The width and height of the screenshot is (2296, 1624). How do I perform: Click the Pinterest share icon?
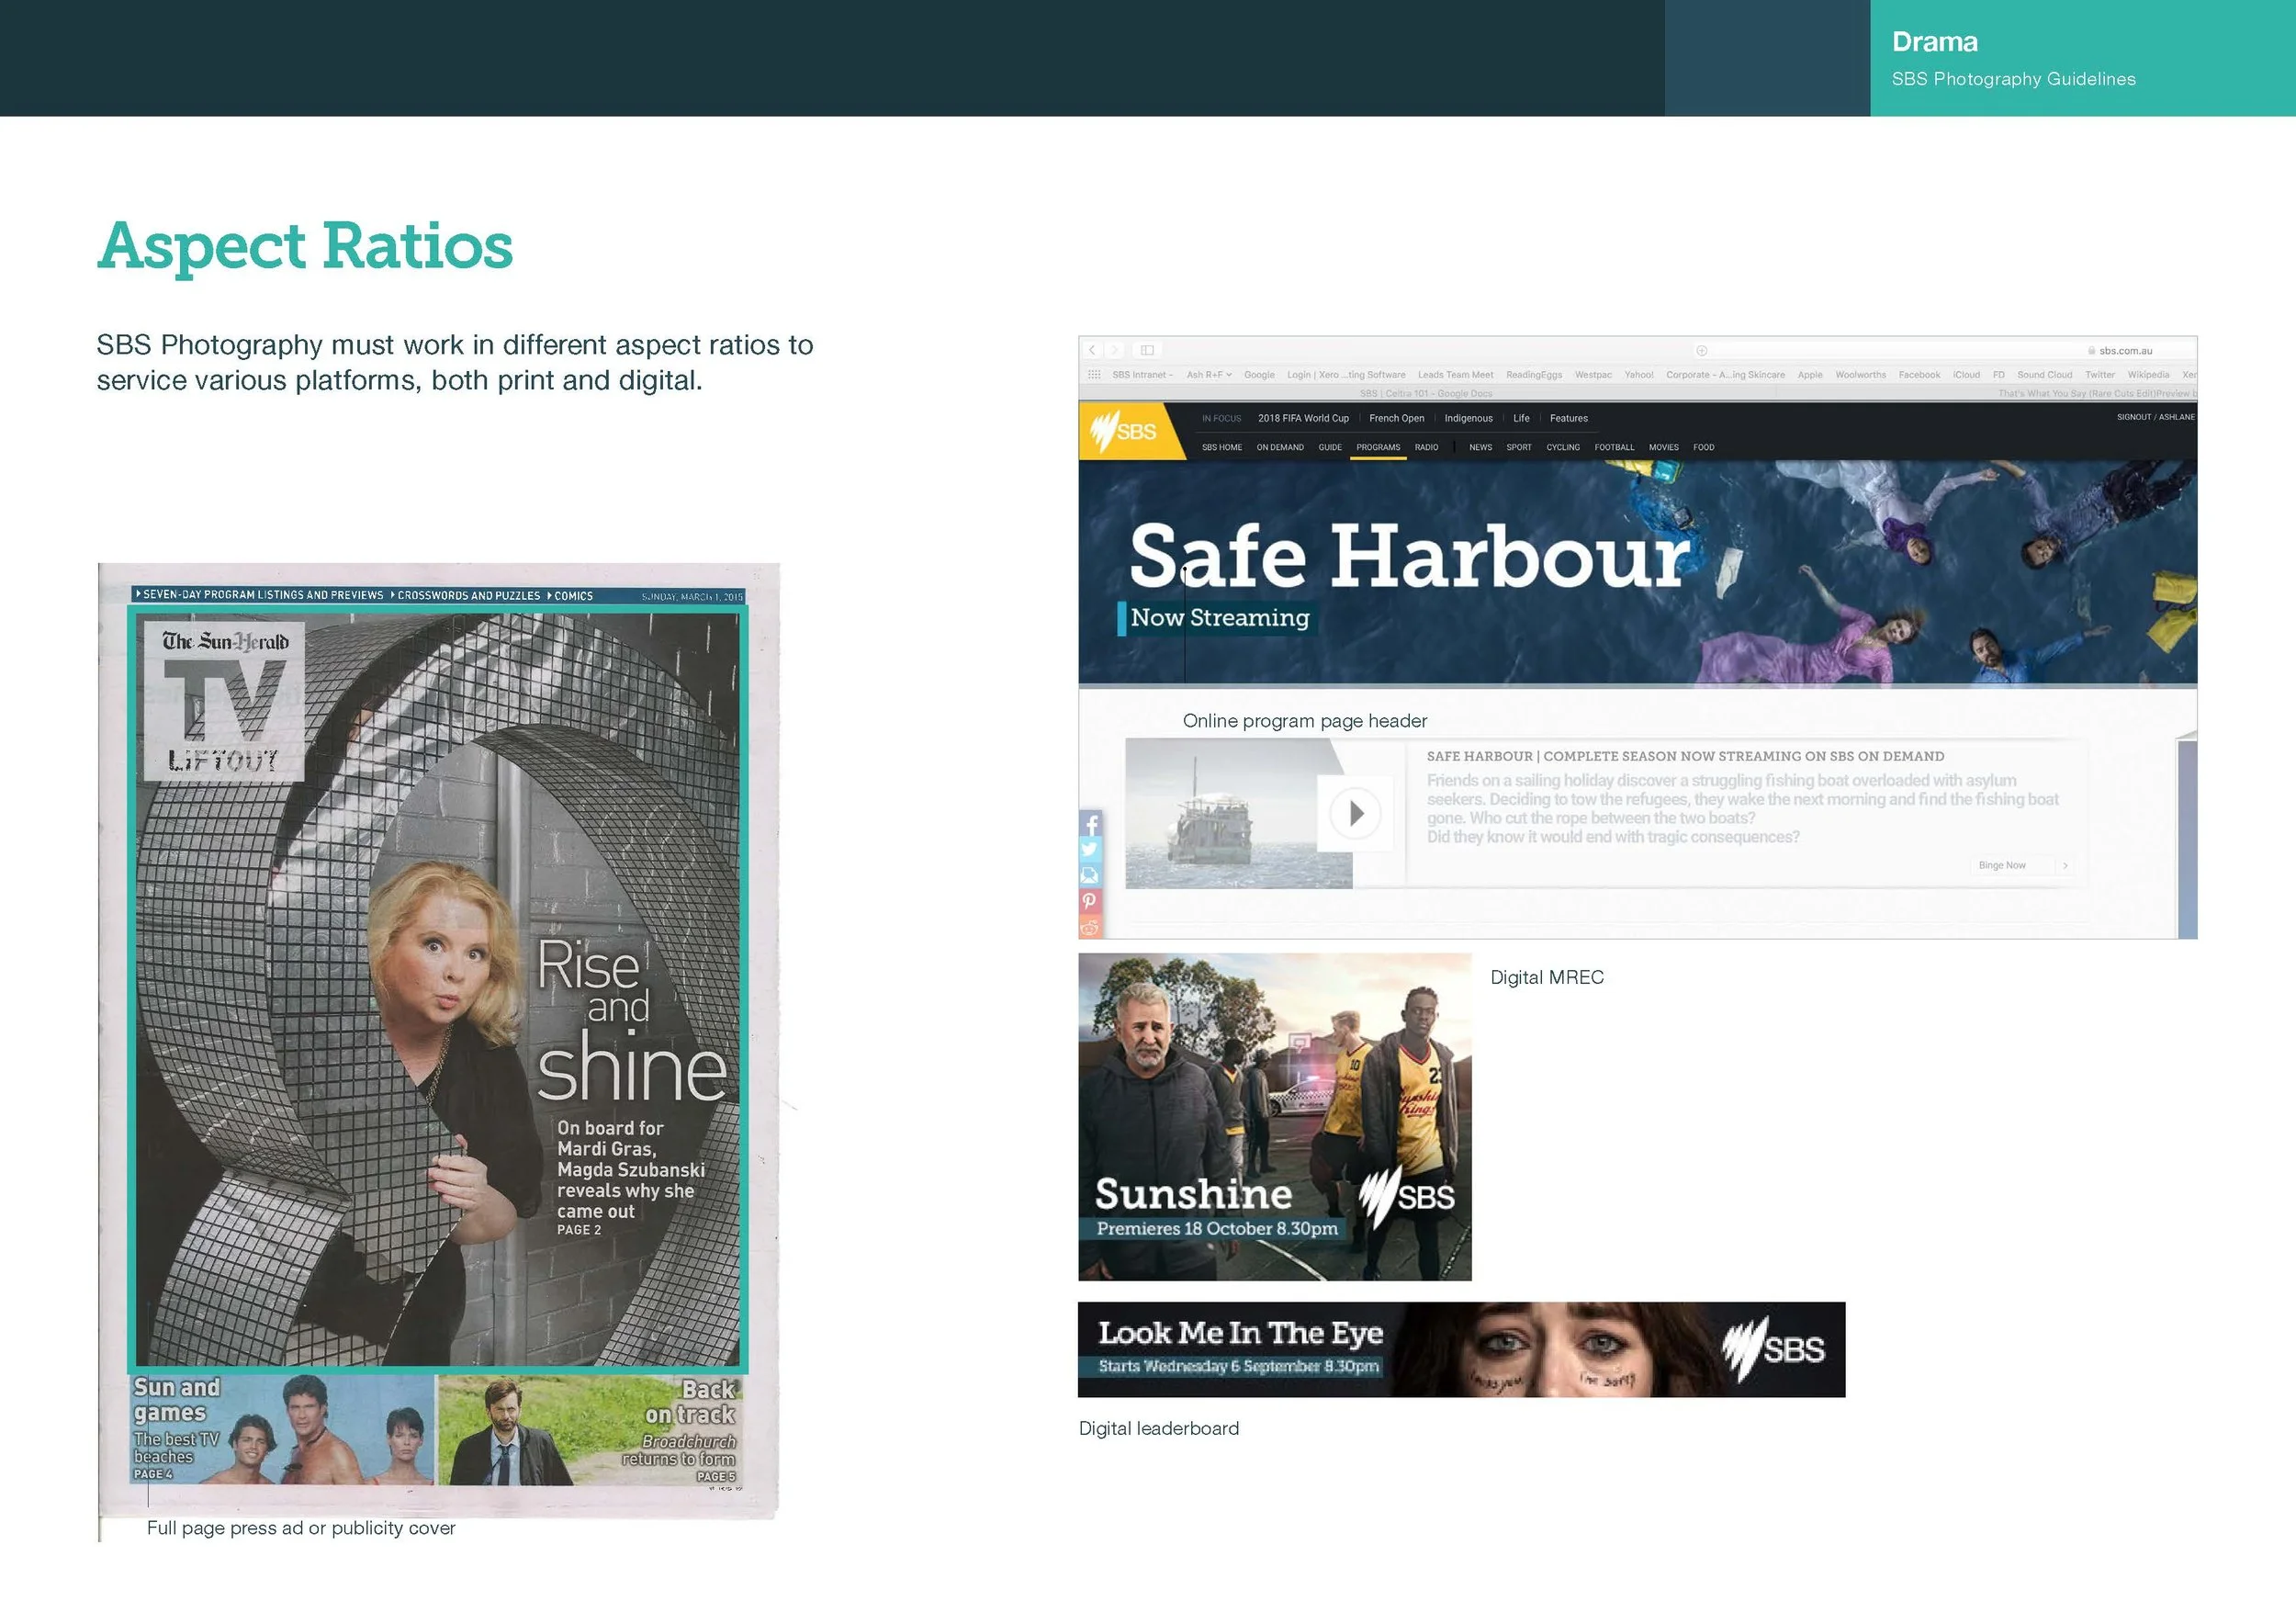pyautogui.click(x=1090, y=901)
